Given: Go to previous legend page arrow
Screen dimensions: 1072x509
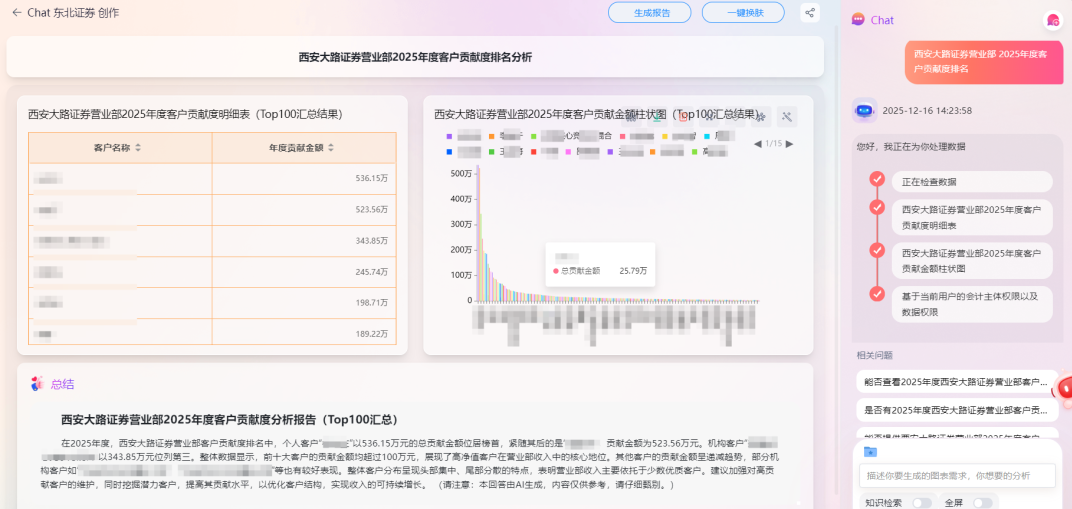Looking at the screenshot, I should pyautogui.click(x=758, y=144).
